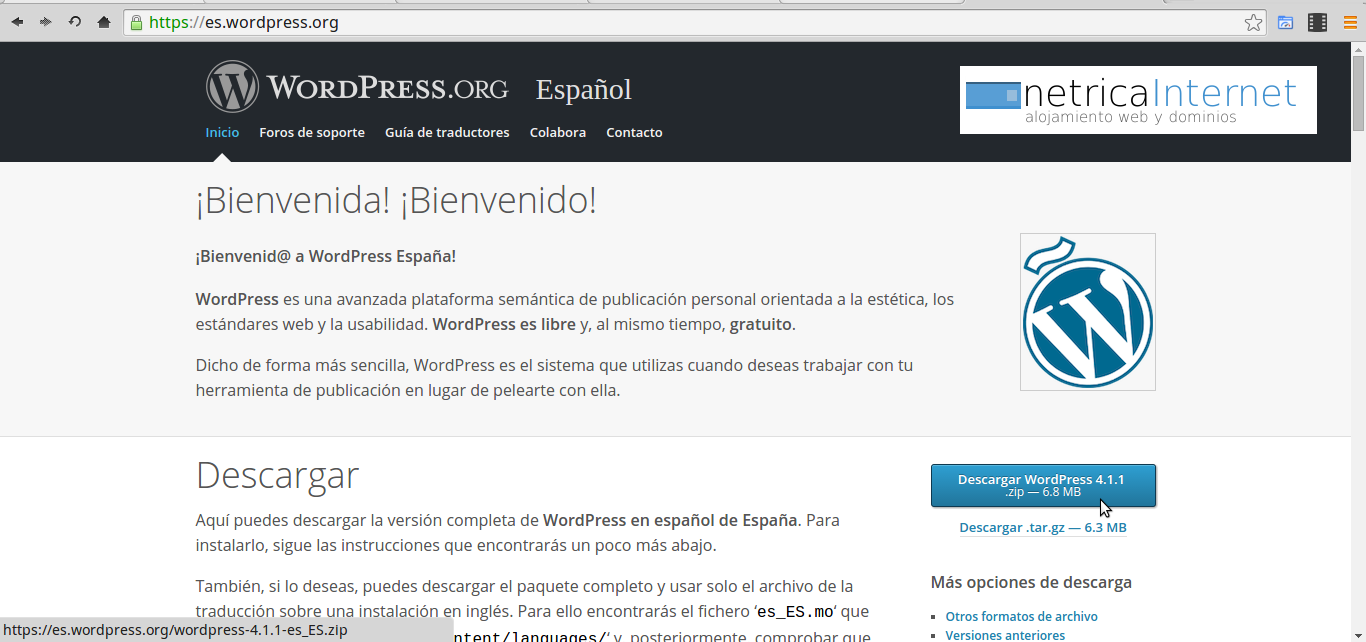
Task: Click the ¡Bienvenid@ a WordPress España! text
Action: 326,256
